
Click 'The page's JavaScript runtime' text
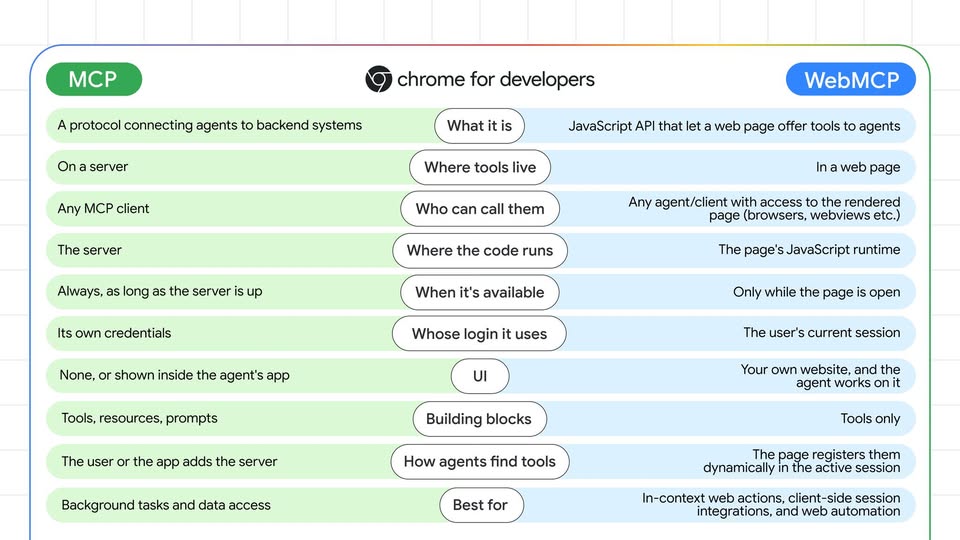point(809,250)
